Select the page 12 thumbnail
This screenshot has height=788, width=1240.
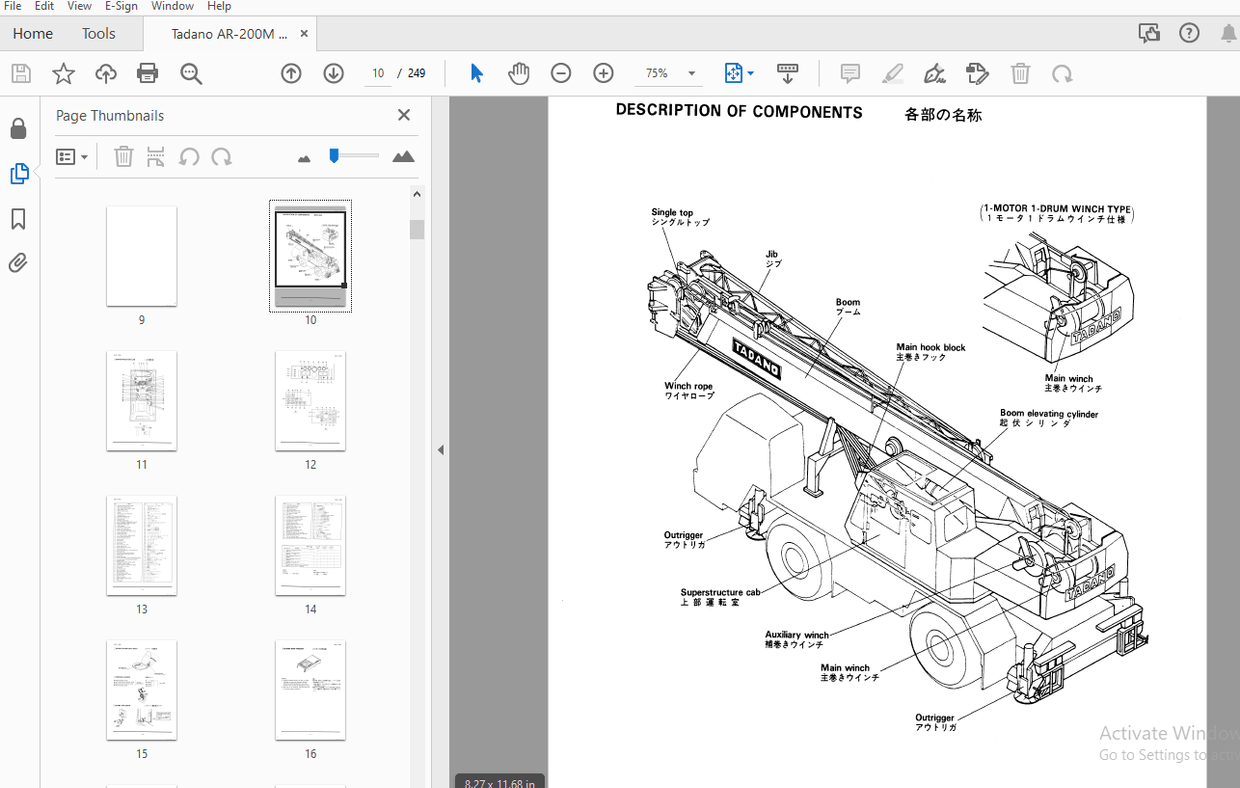point(310,401)
